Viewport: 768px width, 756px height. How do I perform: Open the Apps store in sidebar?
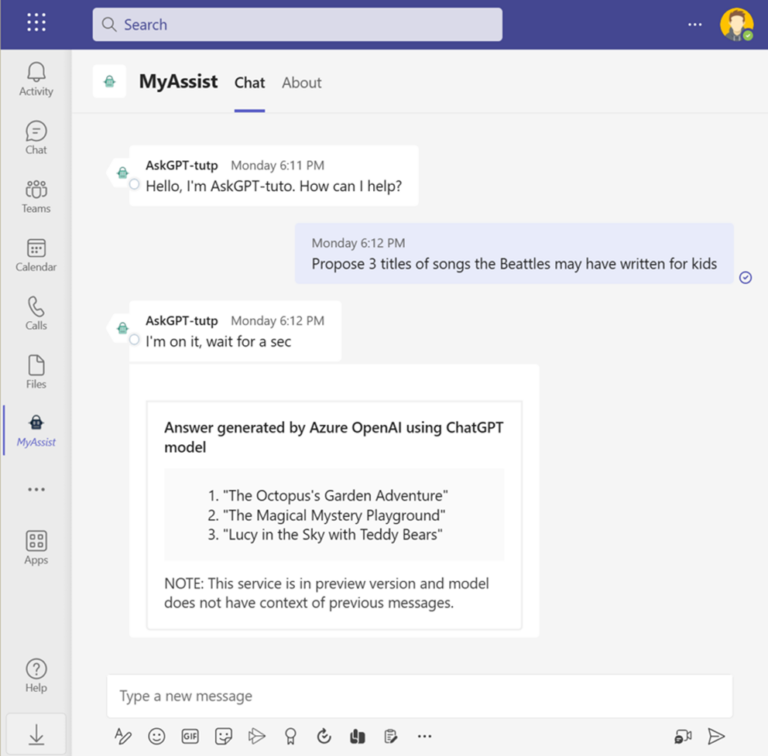pyautogui.click(x=36, y=547)
